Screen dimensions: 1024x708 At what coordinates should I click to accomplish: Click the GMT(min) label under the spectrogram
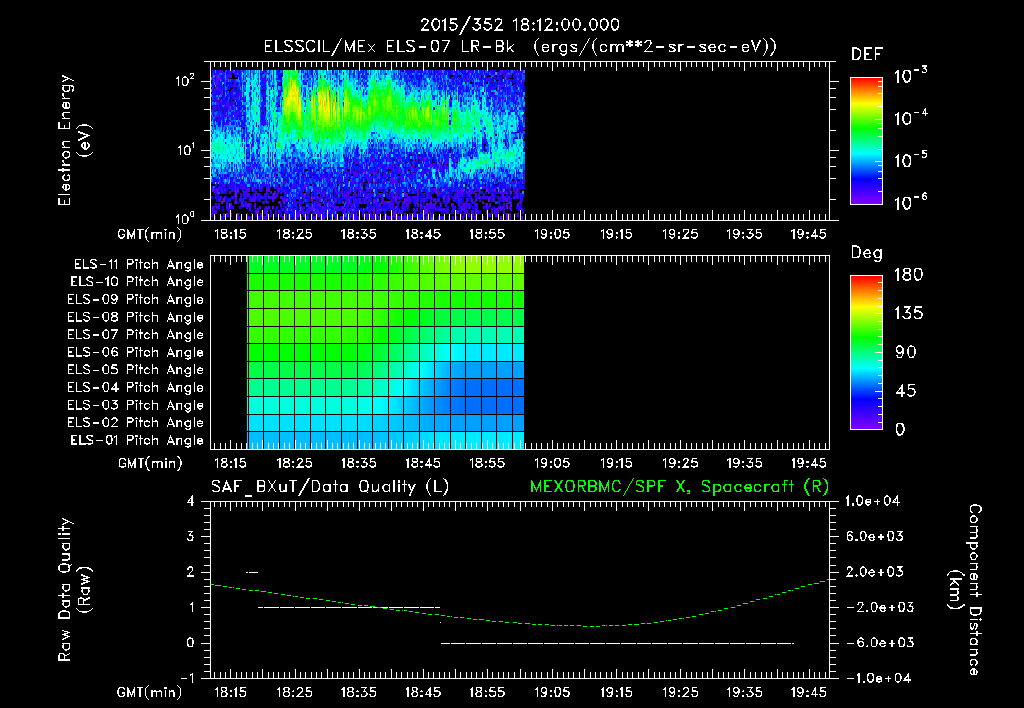click(149, 234)
